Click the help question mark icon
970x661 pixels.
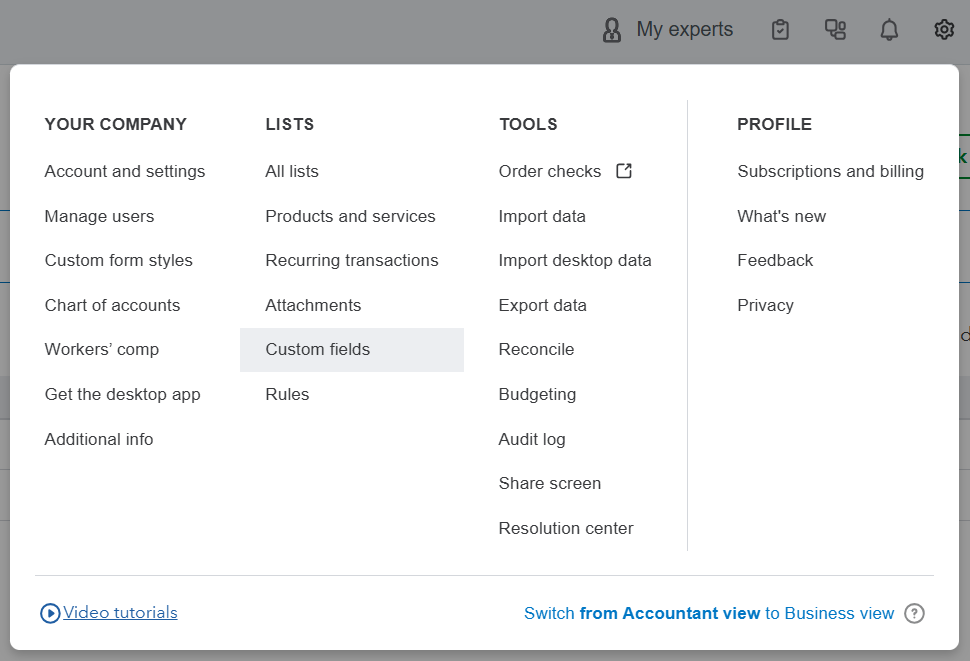tap(914, 613)
